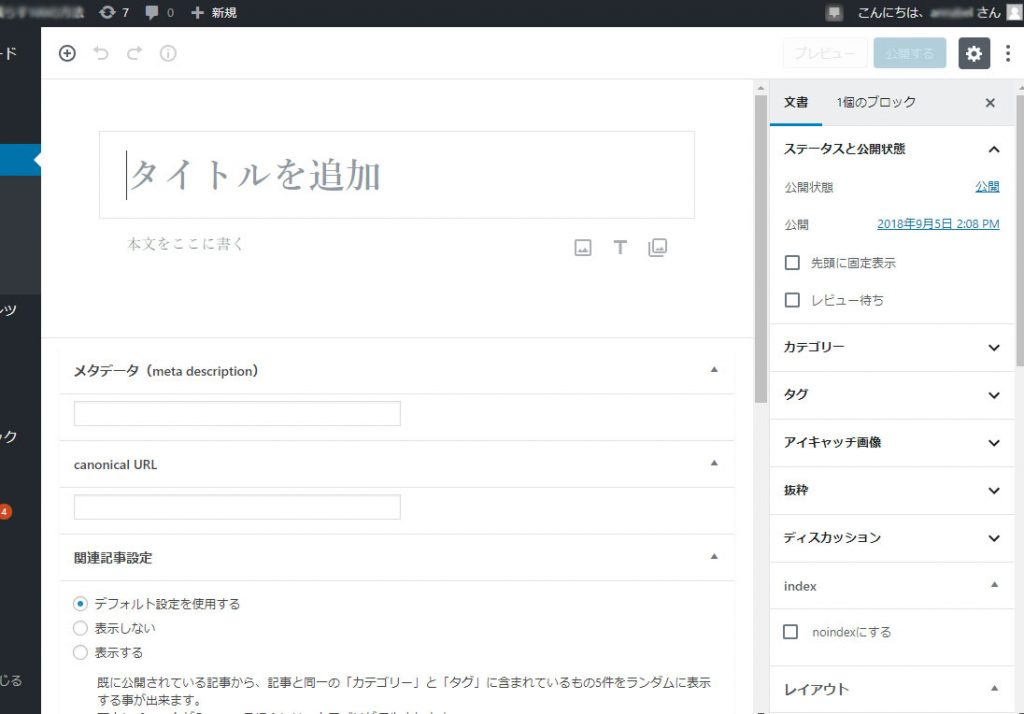The width and height of the screenshot is (1024, 714).
Task: Collapse the ステータスと公開状態 section
Action: (993, 149)
